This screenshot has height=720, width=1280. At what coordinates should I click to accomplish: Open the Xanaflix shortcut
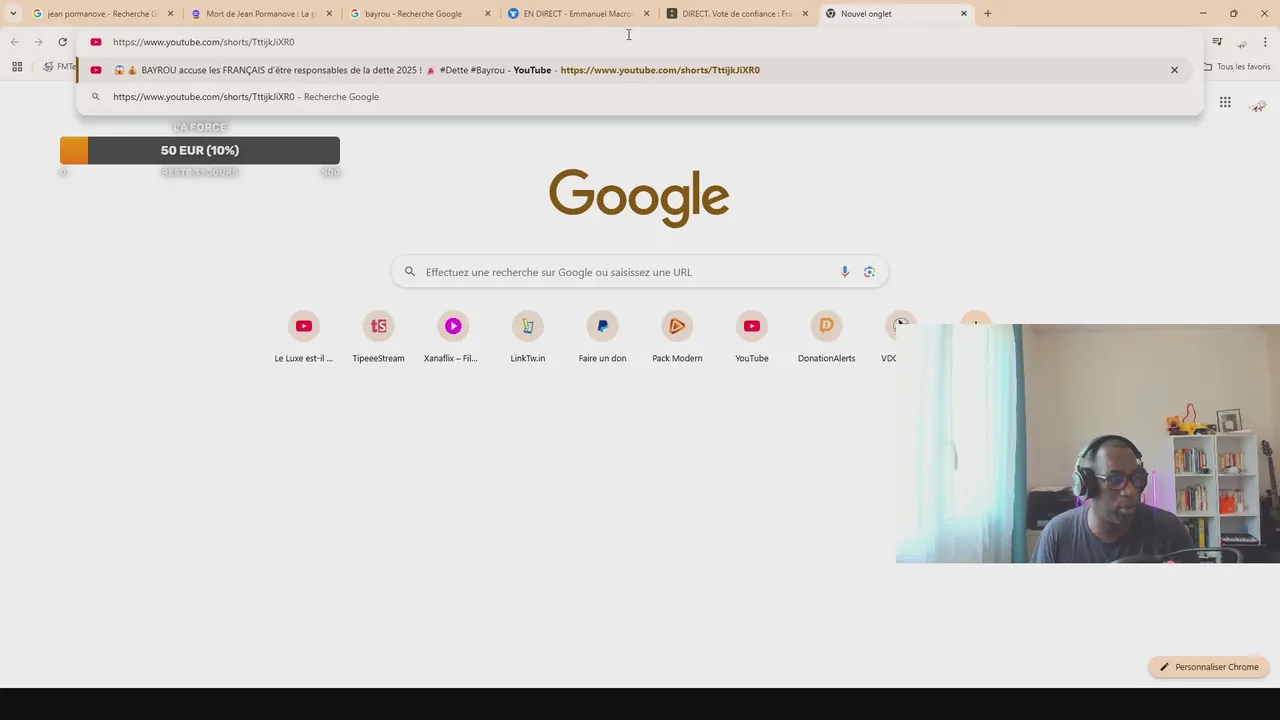(453, 336)
